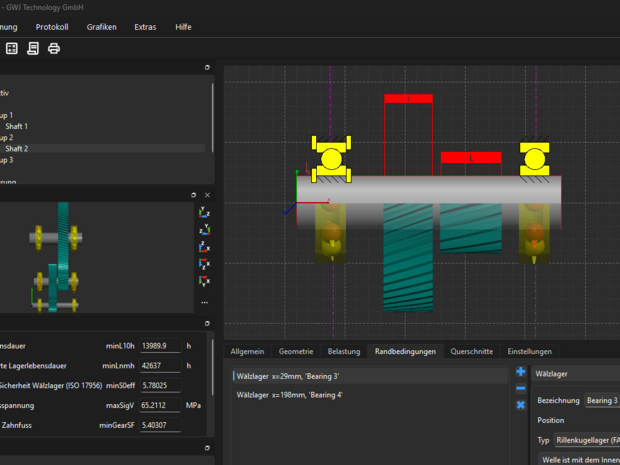Image resolution: width=620 pixels, height=465 pixels.
Task: Click the Bezeichnung field showing Bearing 3
Action: (x=602, y=401)
